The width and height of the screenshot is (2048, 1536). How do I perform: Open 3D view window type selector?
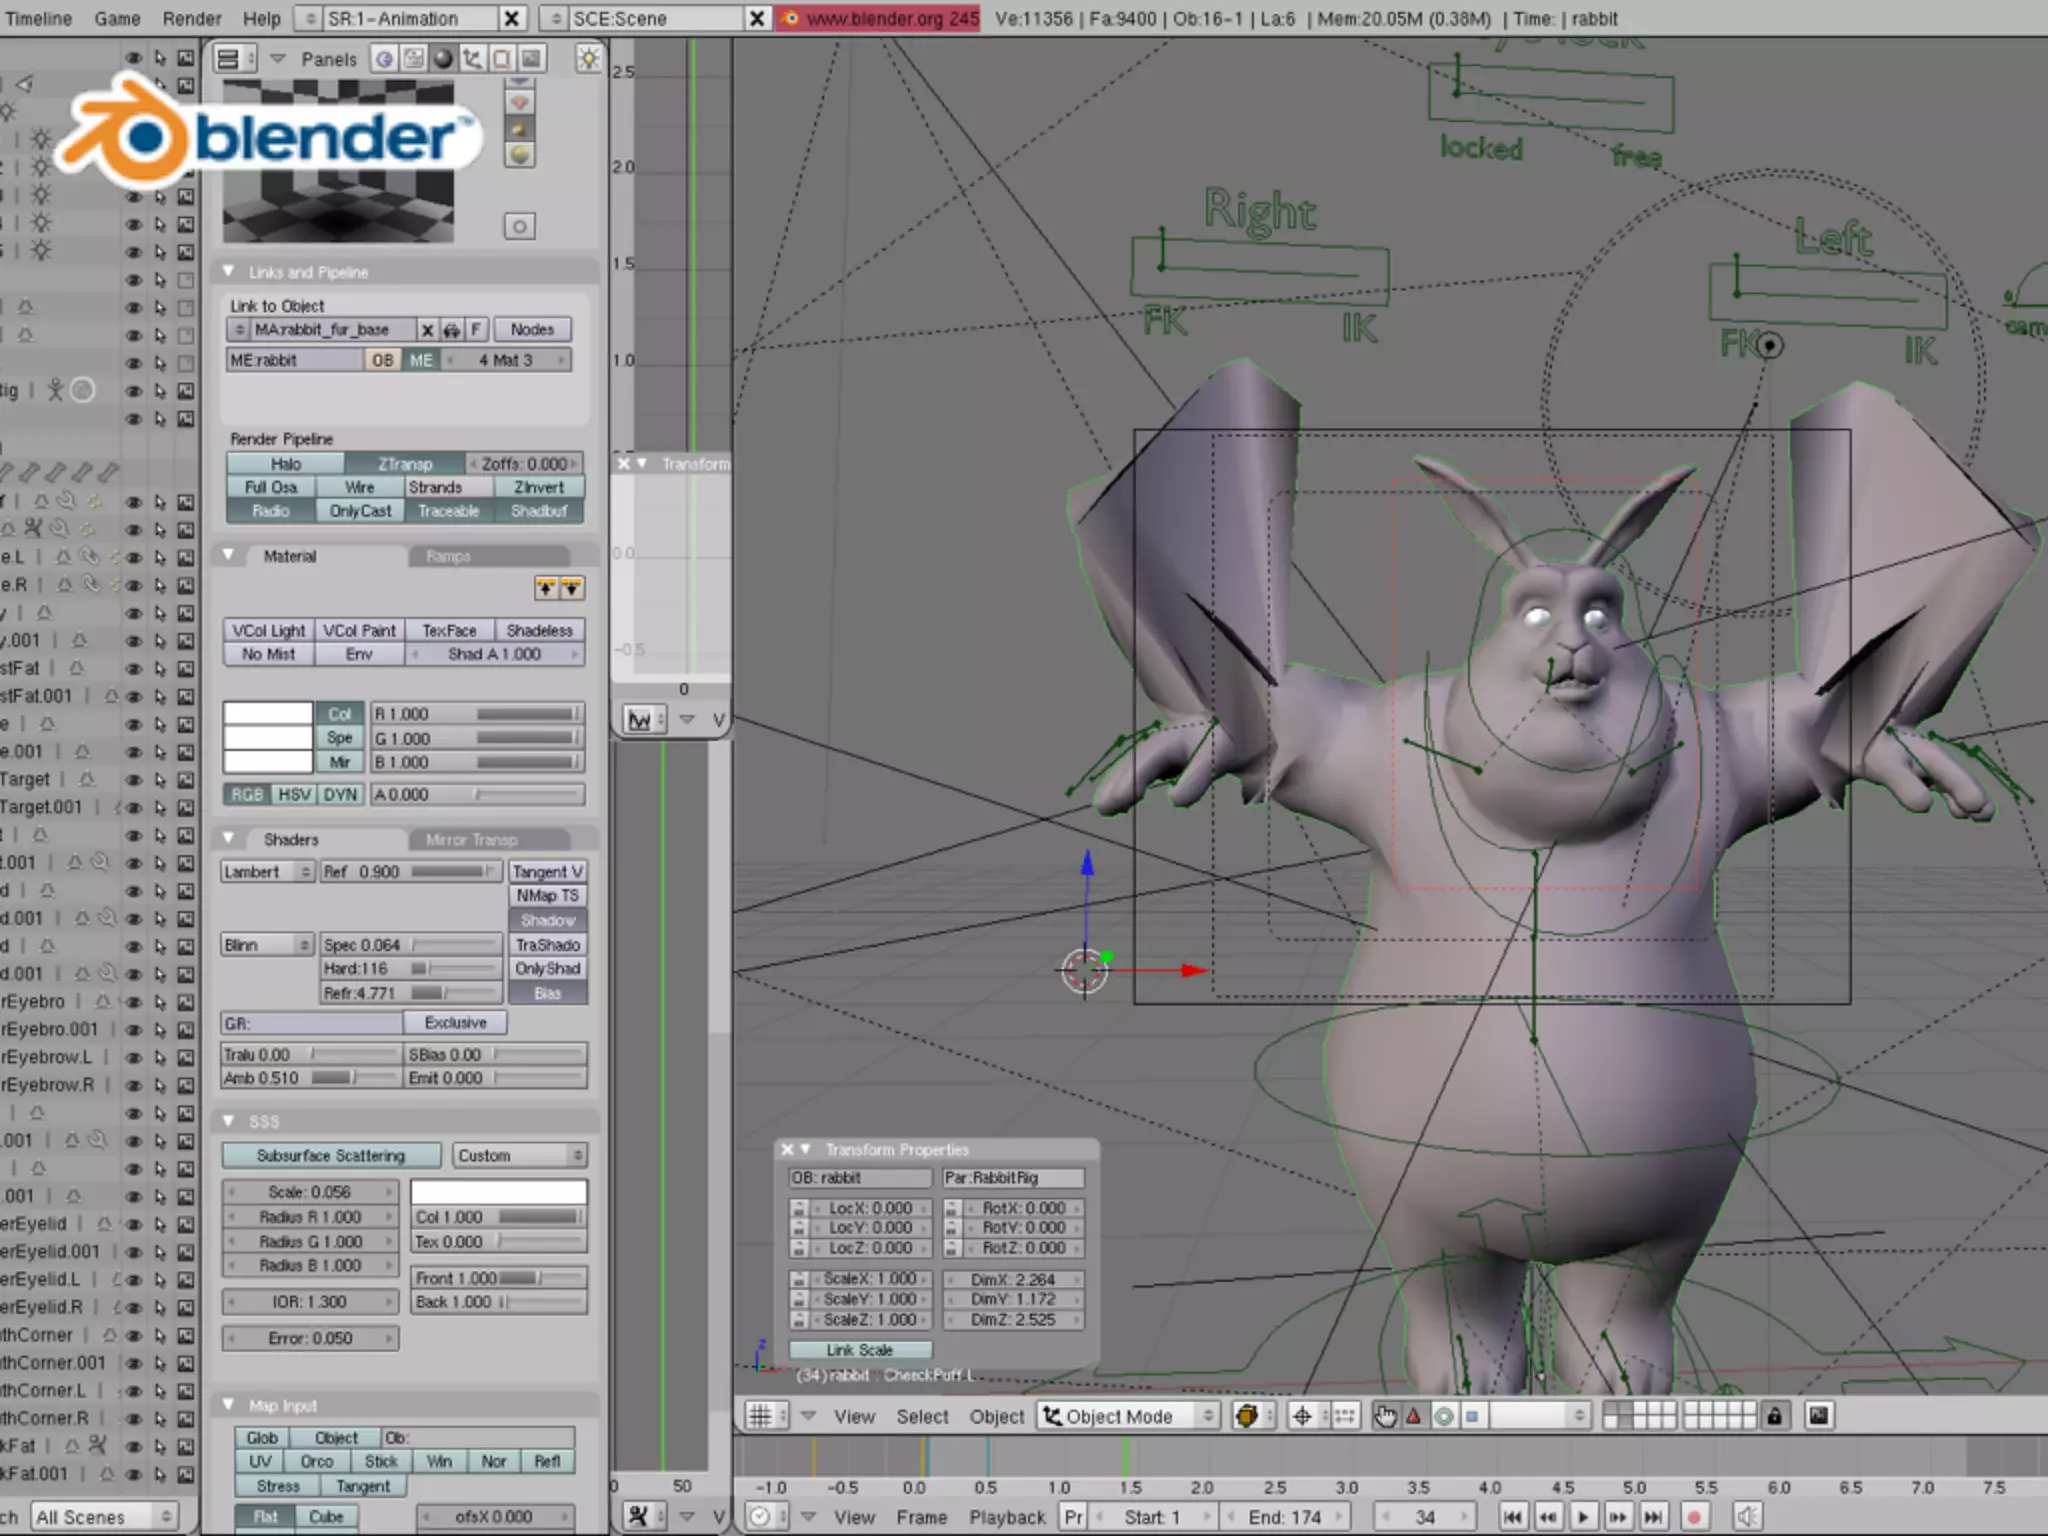point(767,1416)
